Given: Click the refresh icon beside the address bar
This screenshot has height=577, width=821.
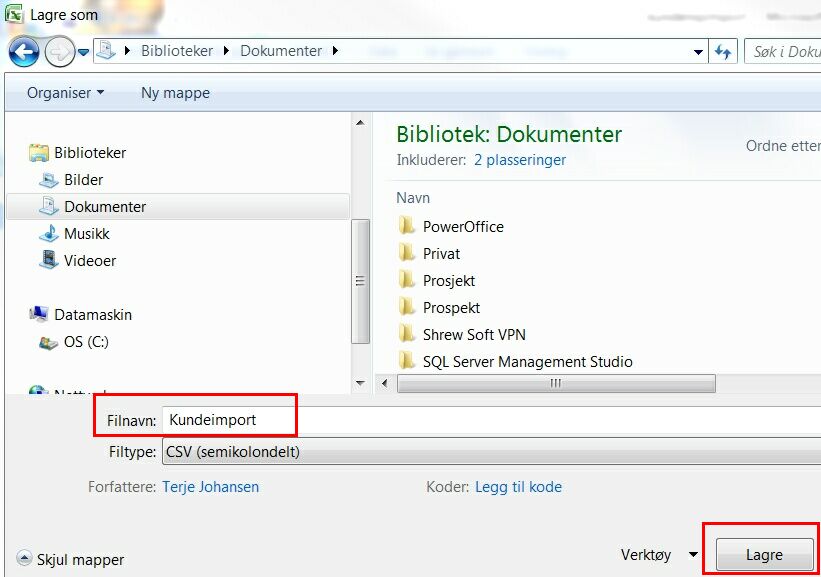Looking at the screenshot, I should 721,51.
